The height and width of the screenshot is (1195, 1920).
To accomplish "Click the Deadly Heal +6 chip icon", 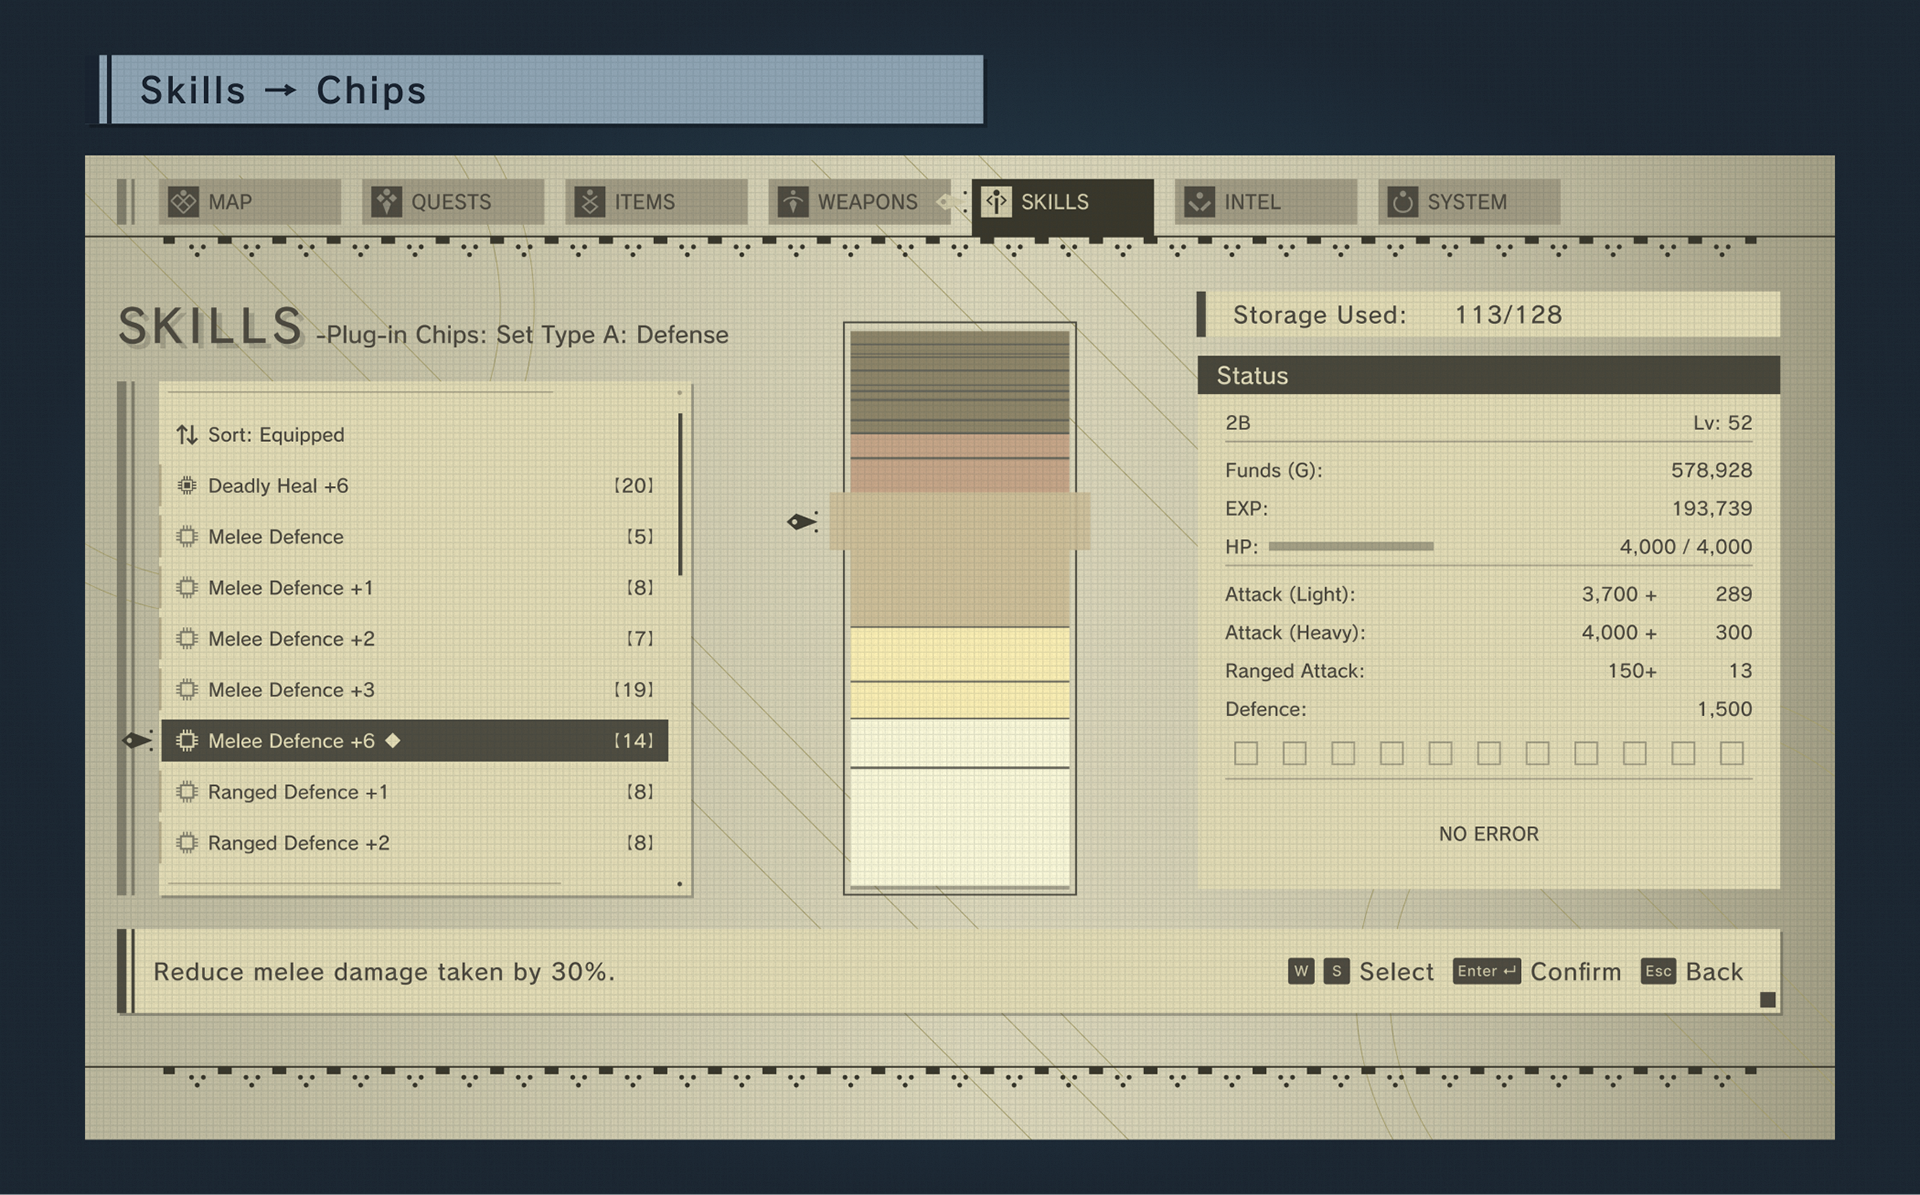I will click(x=187, y=486).
